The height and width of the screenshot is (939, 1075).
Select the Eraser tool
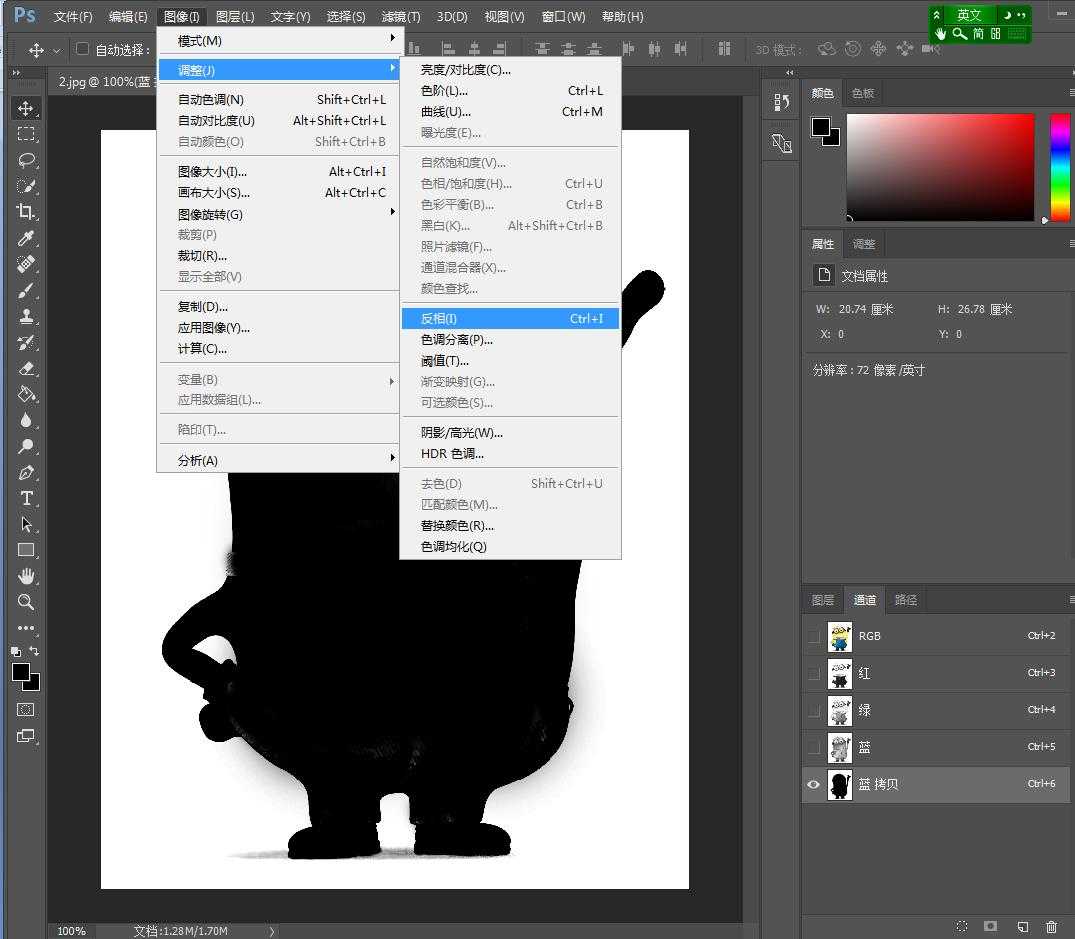pos(26,368)
